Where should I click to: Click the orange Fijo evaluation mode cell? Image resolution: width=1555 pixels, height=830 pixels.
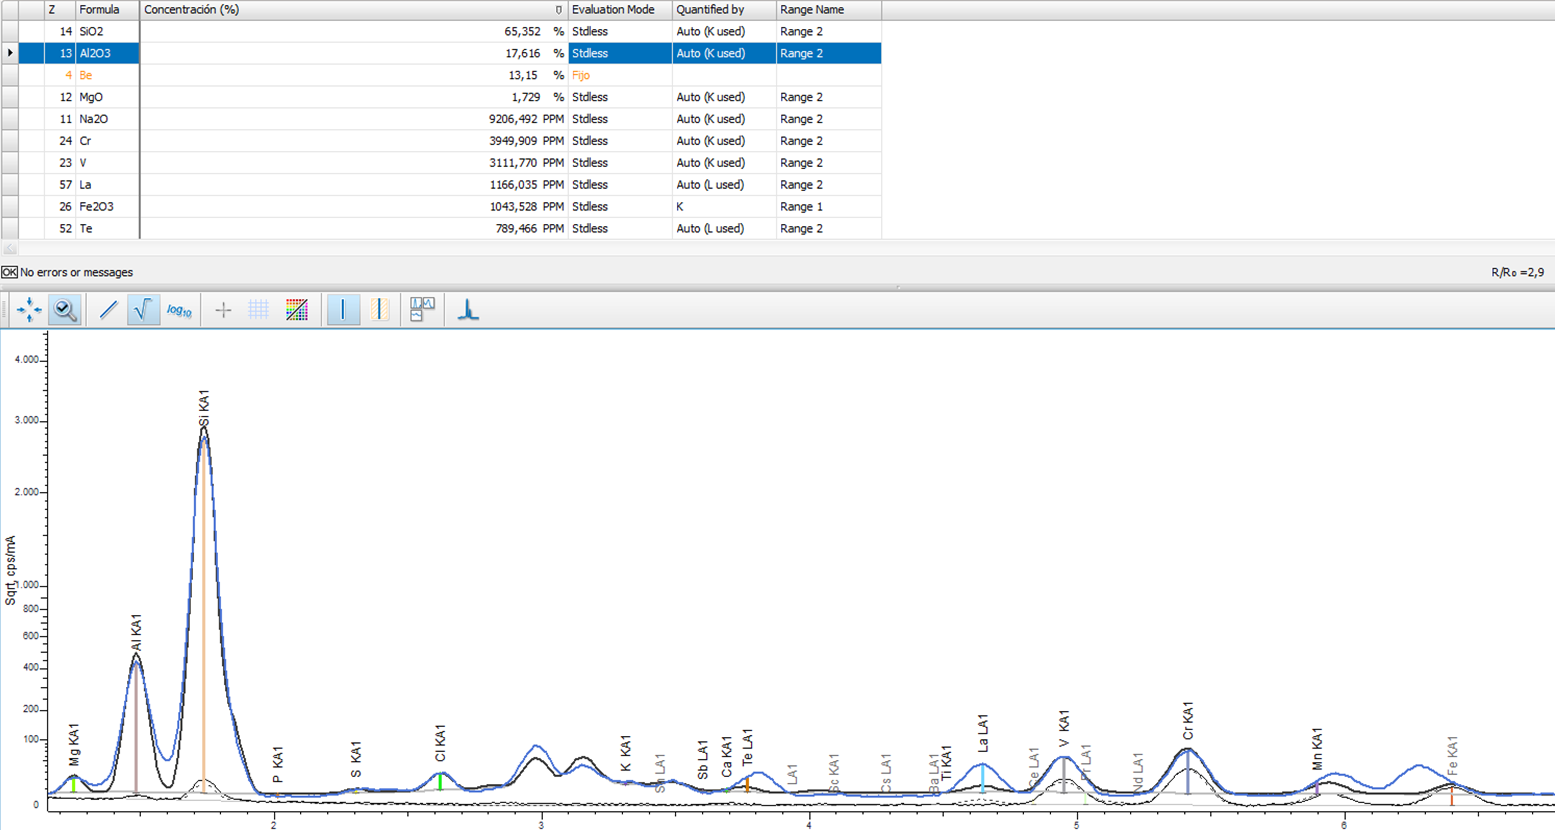tap(620, 76)
